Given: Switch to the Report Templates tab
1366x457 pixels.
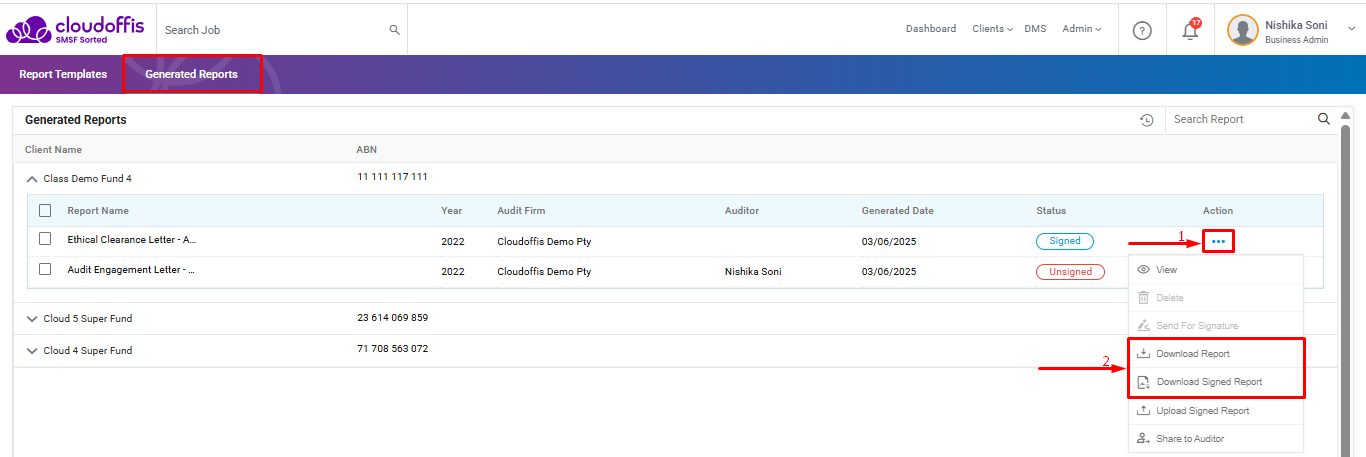Looking at the screenshot, I should (63, 74).
